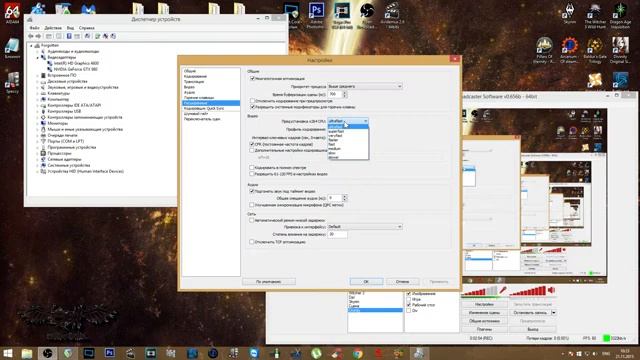Click the Exit button in OBS main window
This screenshot has width=640, height=360.
(532, 329)
